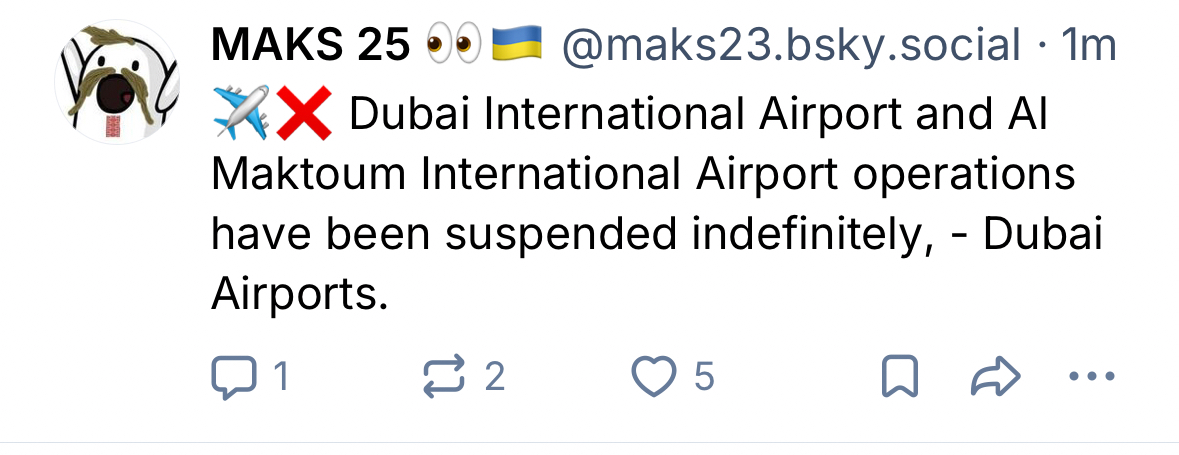This screenshot has width=1179, height=455.
Task: Open the MAKS 25 profile avatar
Action: click(x=116, y=82)
